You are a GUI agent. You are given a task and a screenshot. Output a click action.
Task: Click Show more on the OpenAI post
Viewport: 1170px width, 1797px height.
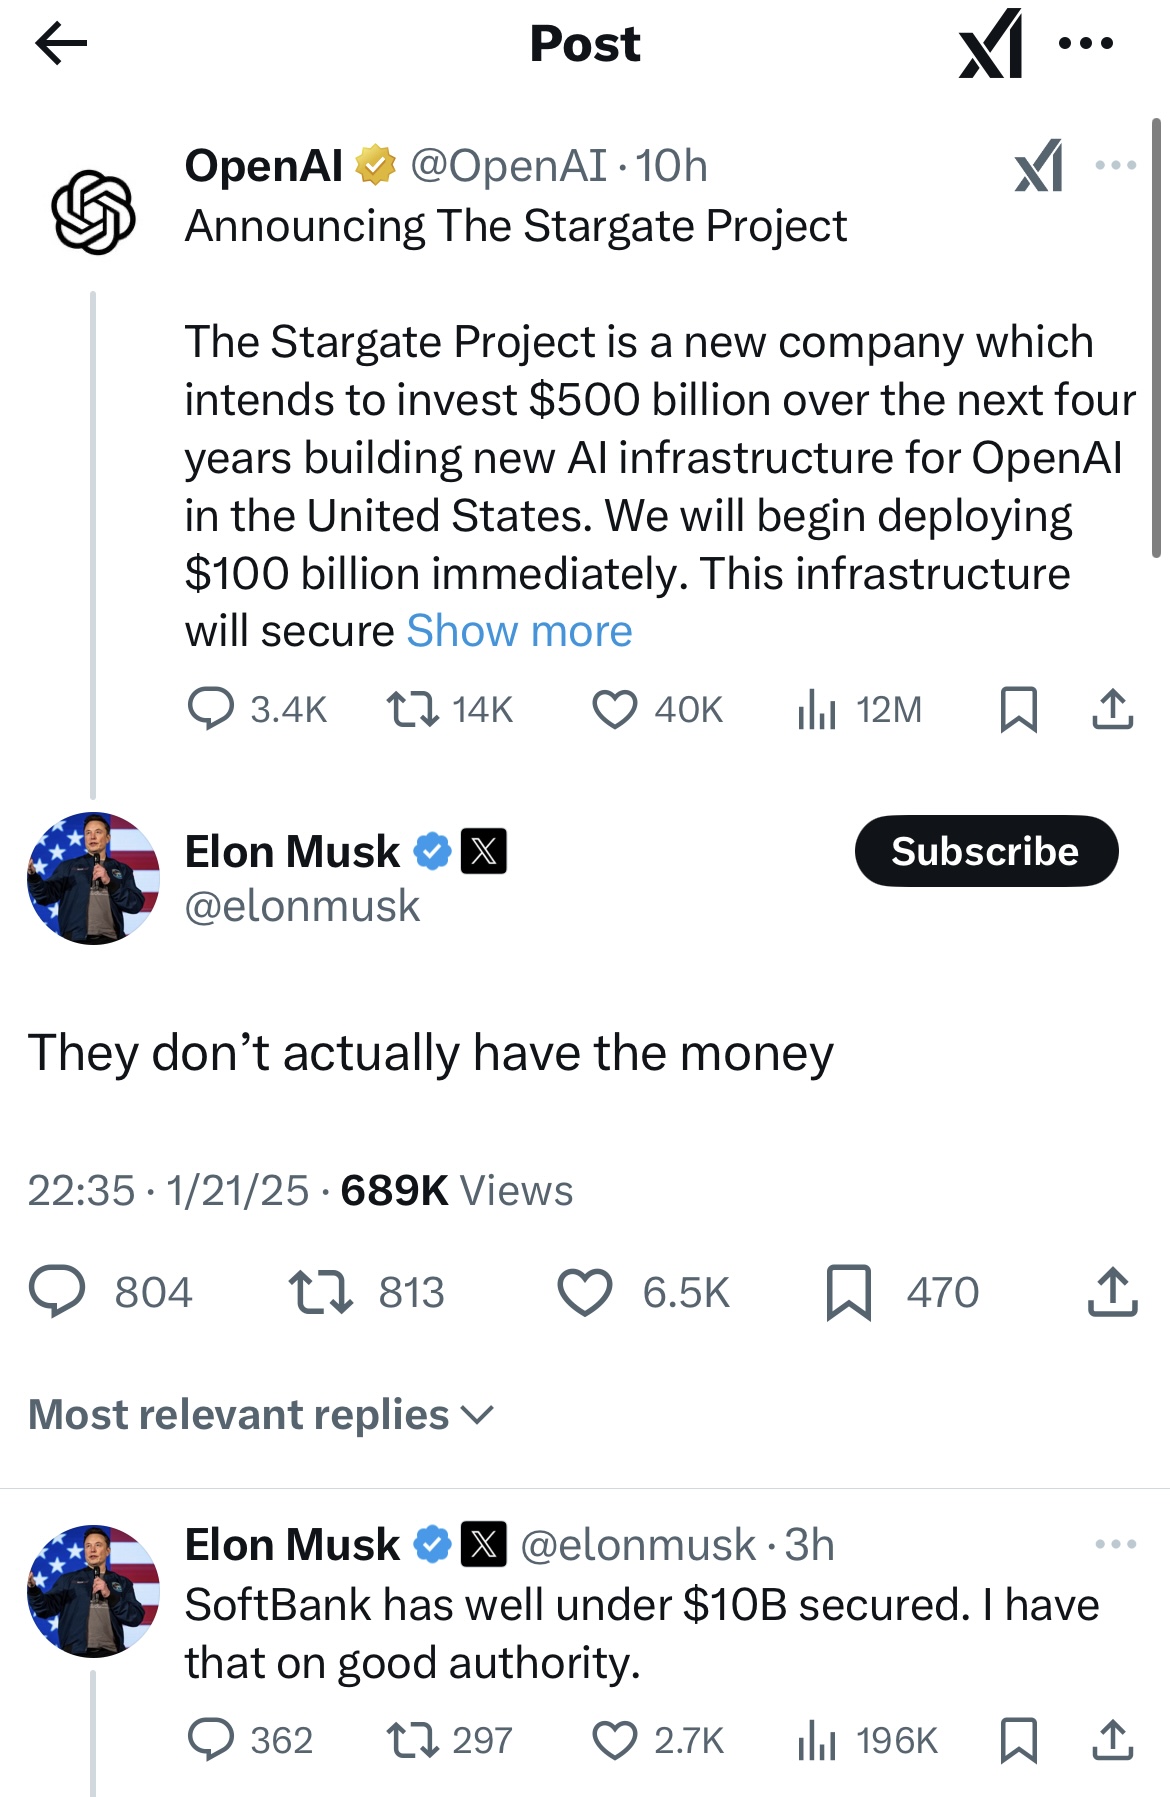pyautogui.click(x=519, y=631)
